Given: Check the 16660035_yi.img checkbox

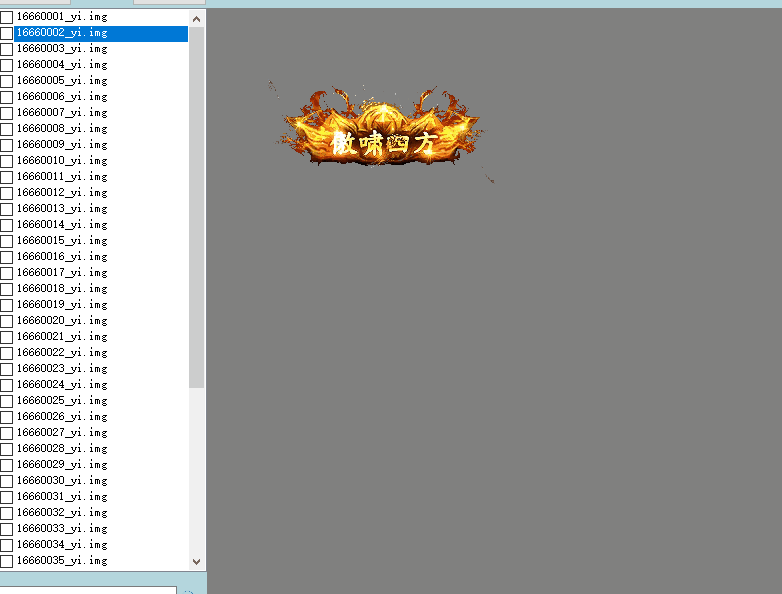Looking at the screenshot, I should (6, 561).
